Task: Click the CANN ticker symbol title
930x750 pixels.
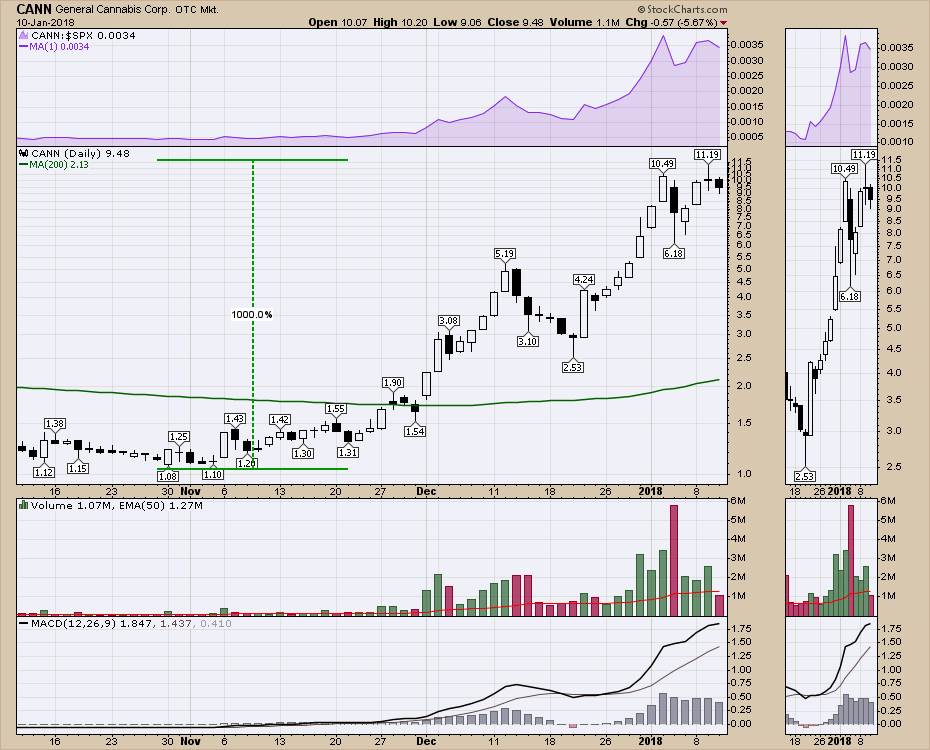Action: pyautogui.click(x=34, y=9)
